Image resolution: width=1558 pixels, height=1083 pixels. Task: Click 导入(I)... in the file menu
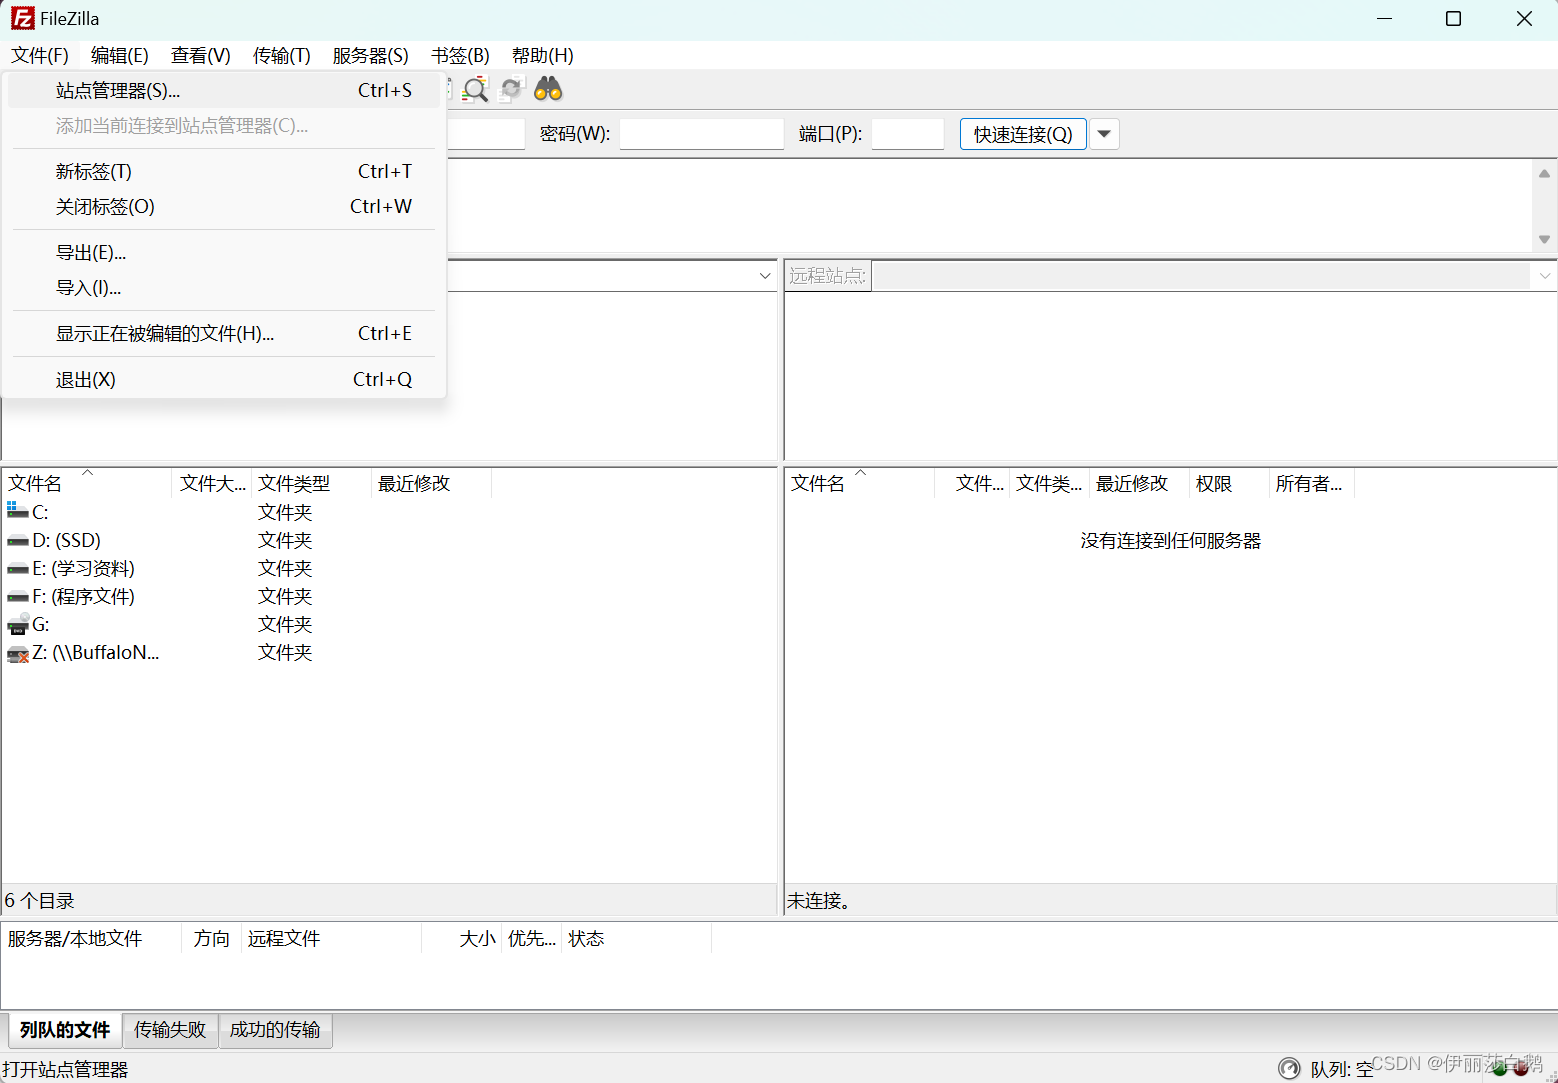224,287
